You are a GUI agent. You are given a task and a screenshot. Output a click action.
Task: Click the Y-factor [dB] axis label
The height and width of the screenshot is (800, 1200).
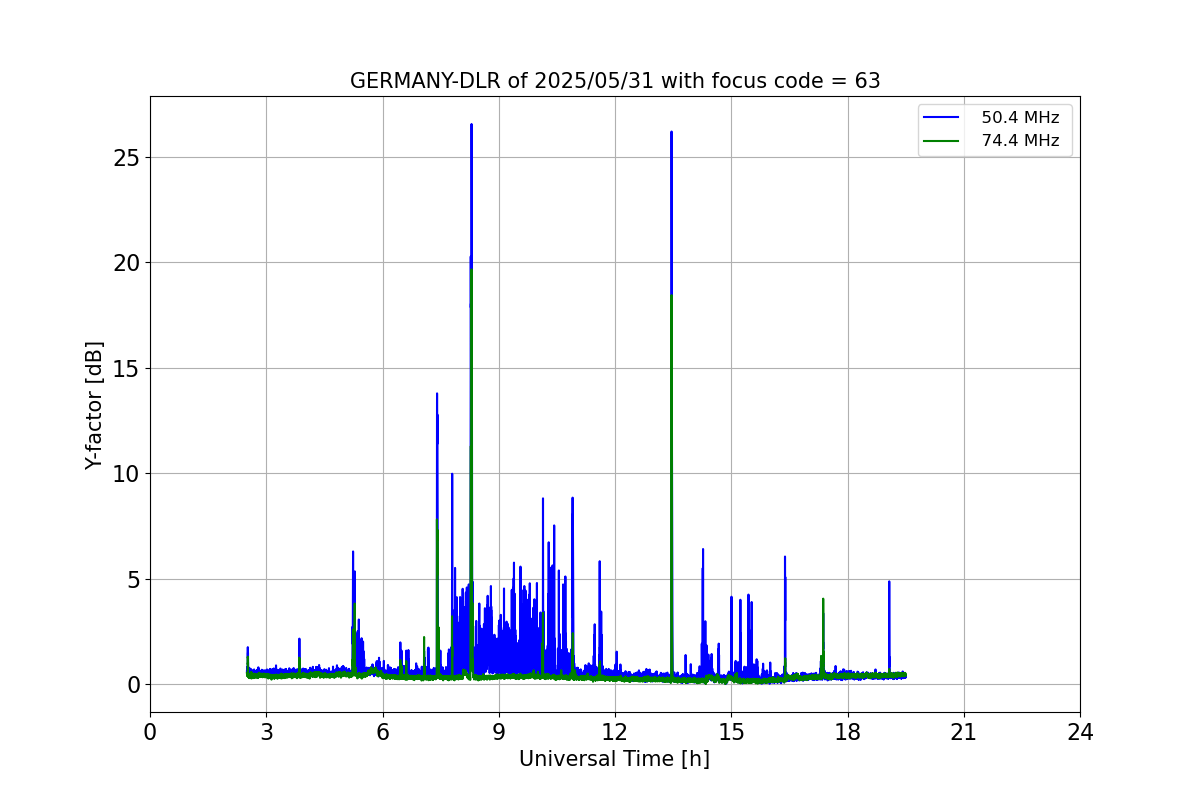coord(94,405)
